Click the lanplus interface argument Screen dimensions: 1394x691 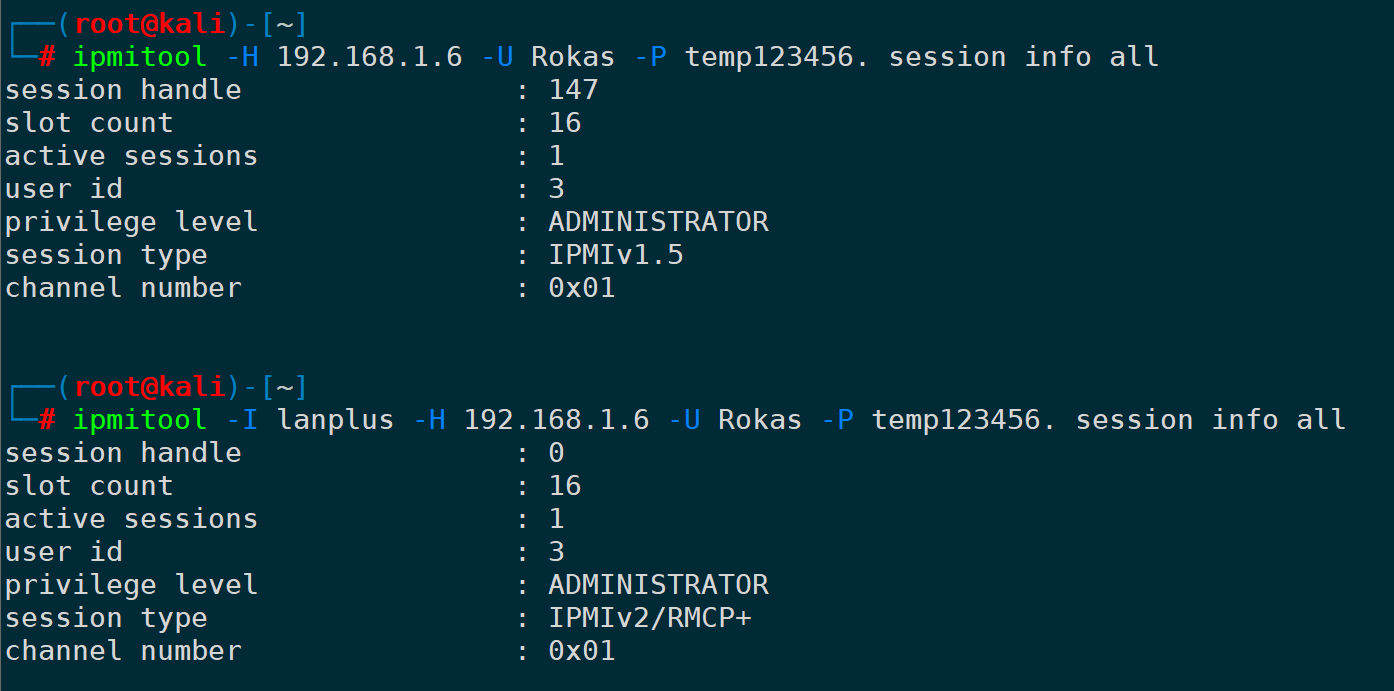pos(335,420)
